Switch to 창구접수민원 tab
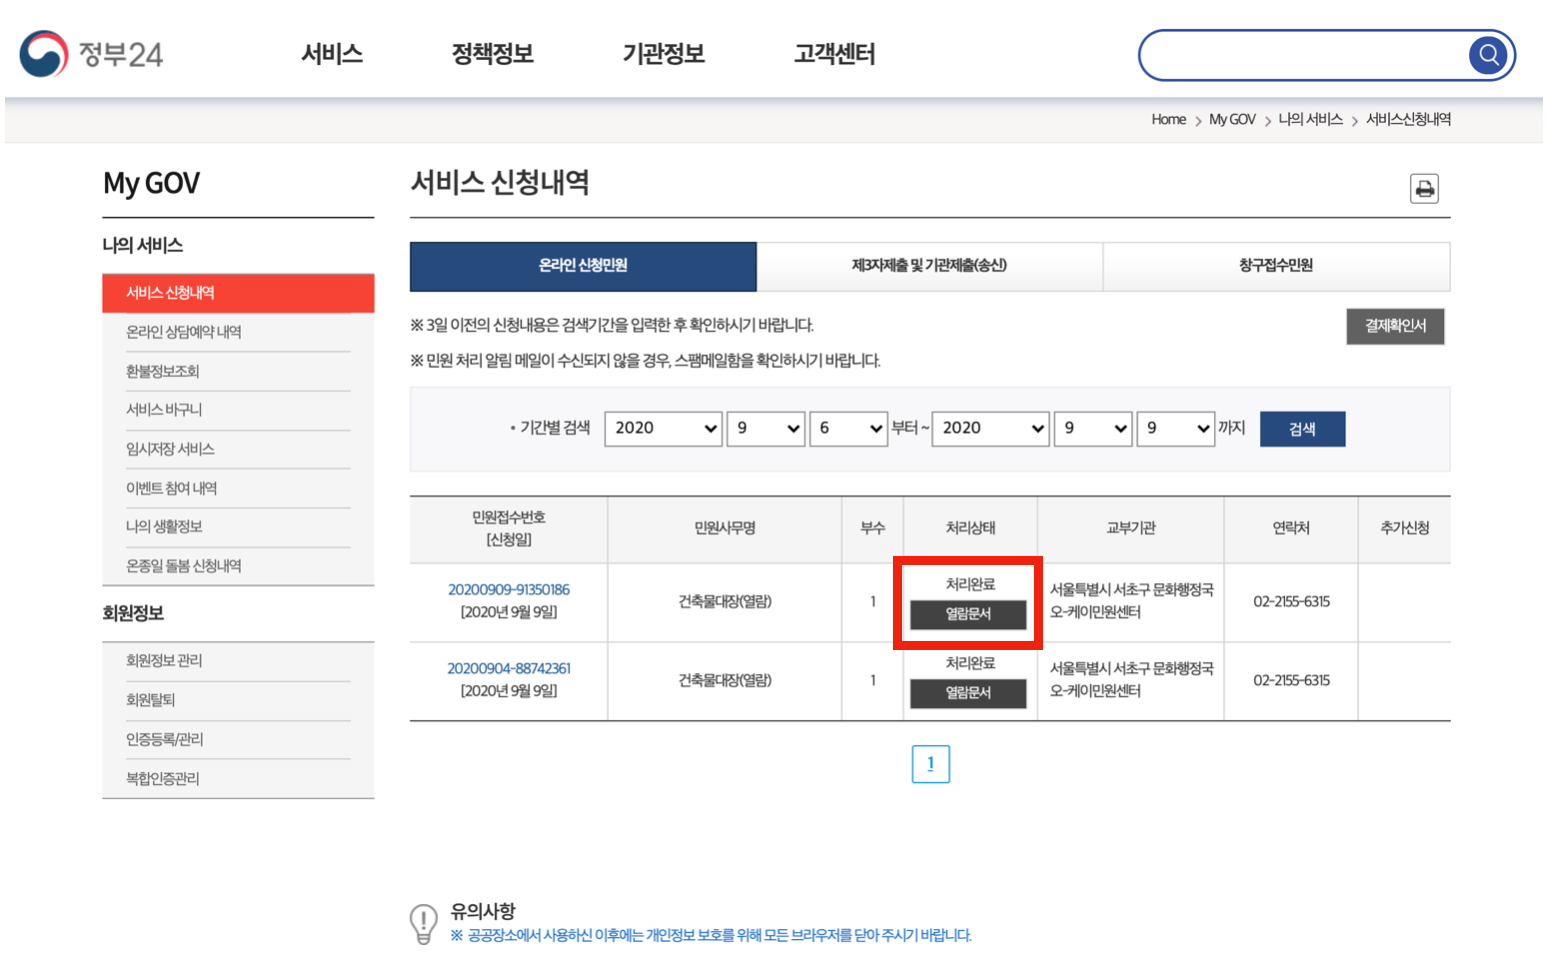Image resolution: width=1548 pixels, height=976 pixels. [1275, 266]
